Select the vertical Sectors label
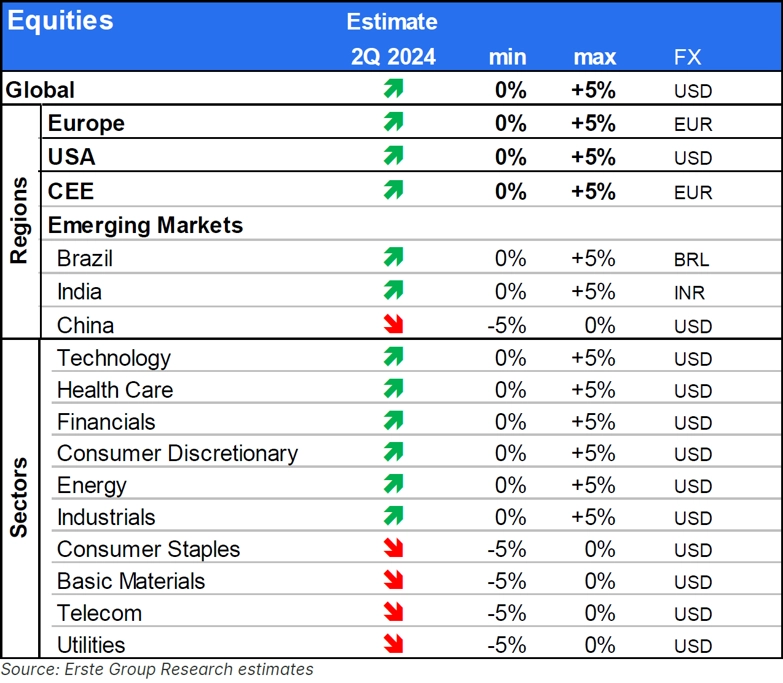The image size is (783, 683). tap(19, 497)
